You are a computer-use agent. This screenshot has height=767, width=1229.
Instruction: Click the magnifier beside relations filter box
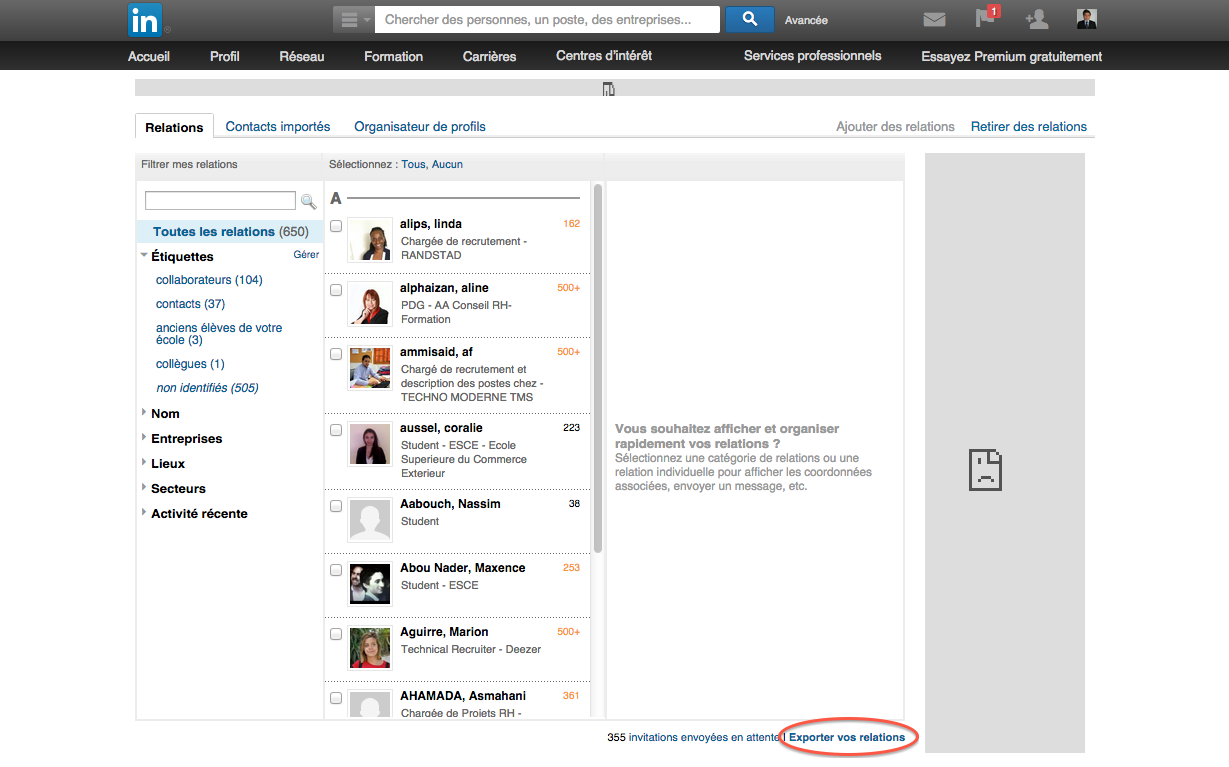309,201
